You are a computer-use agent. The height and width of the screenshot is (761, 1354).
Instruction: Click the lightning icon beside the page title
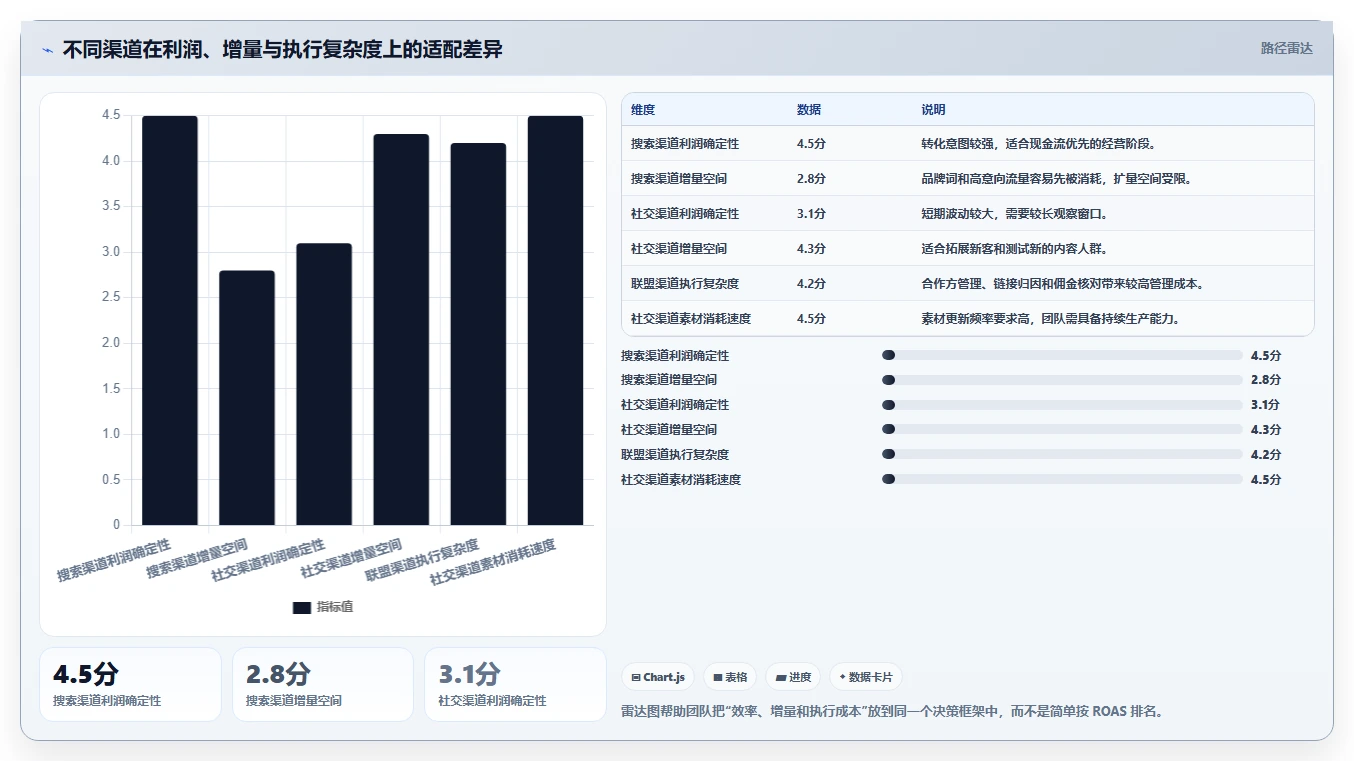click(48, 50)
